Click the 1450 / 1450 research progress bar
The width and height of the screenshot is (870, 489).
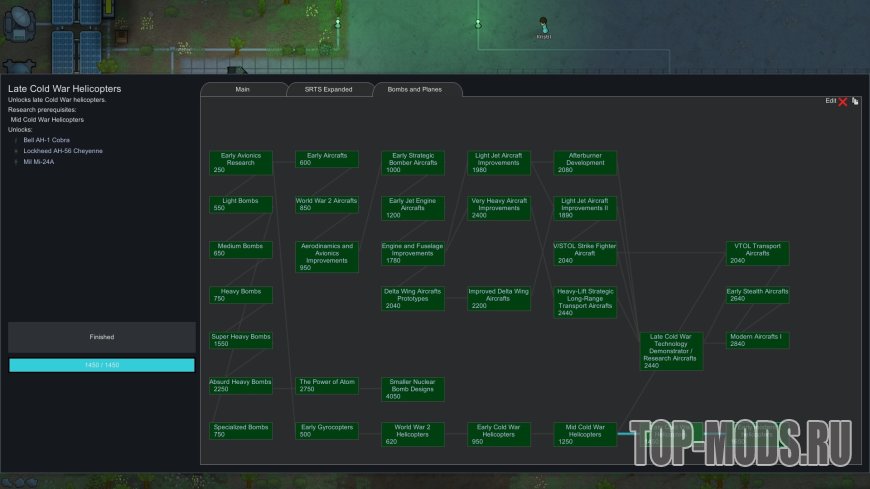click(102, 365)
